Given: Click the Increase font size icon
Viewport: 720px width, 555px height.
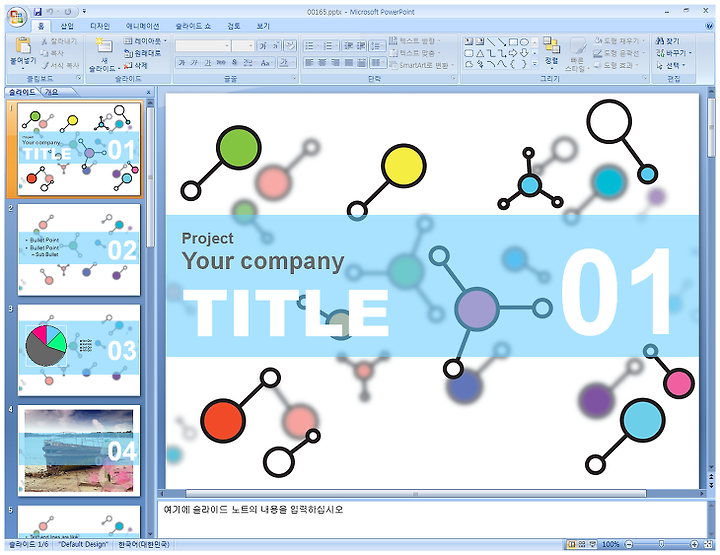Looking at the screenshot, I should coord(263,45).
